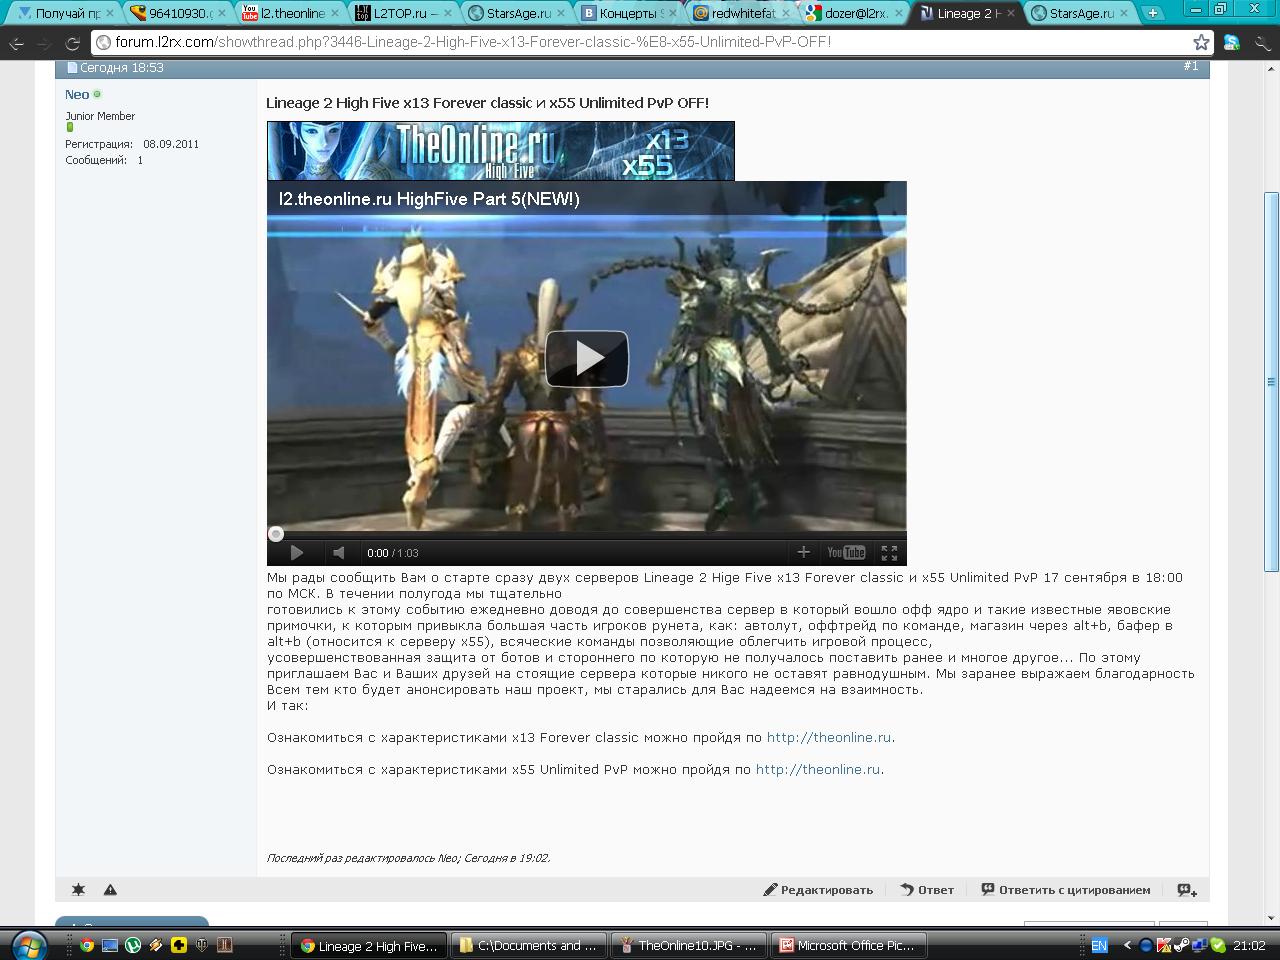Image resolution: width=1280 pixels, height=960 pixels.
Task: Click the system clock showing 21:02
Action: pyautogui.click(x=1250, y=945)
